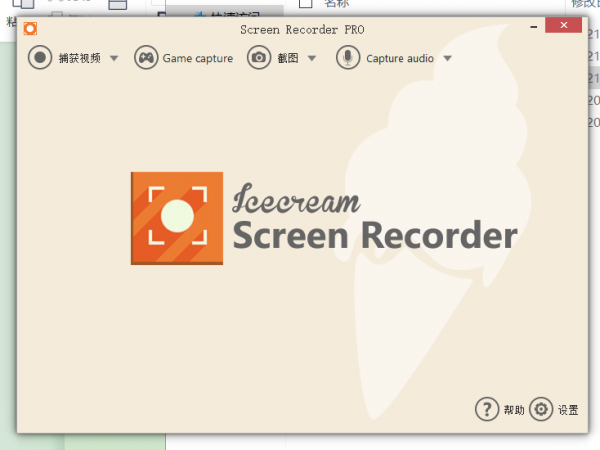Click the 截图 text label
The image size is (600, 450).
pyautogui.click(x=288, y=58)
